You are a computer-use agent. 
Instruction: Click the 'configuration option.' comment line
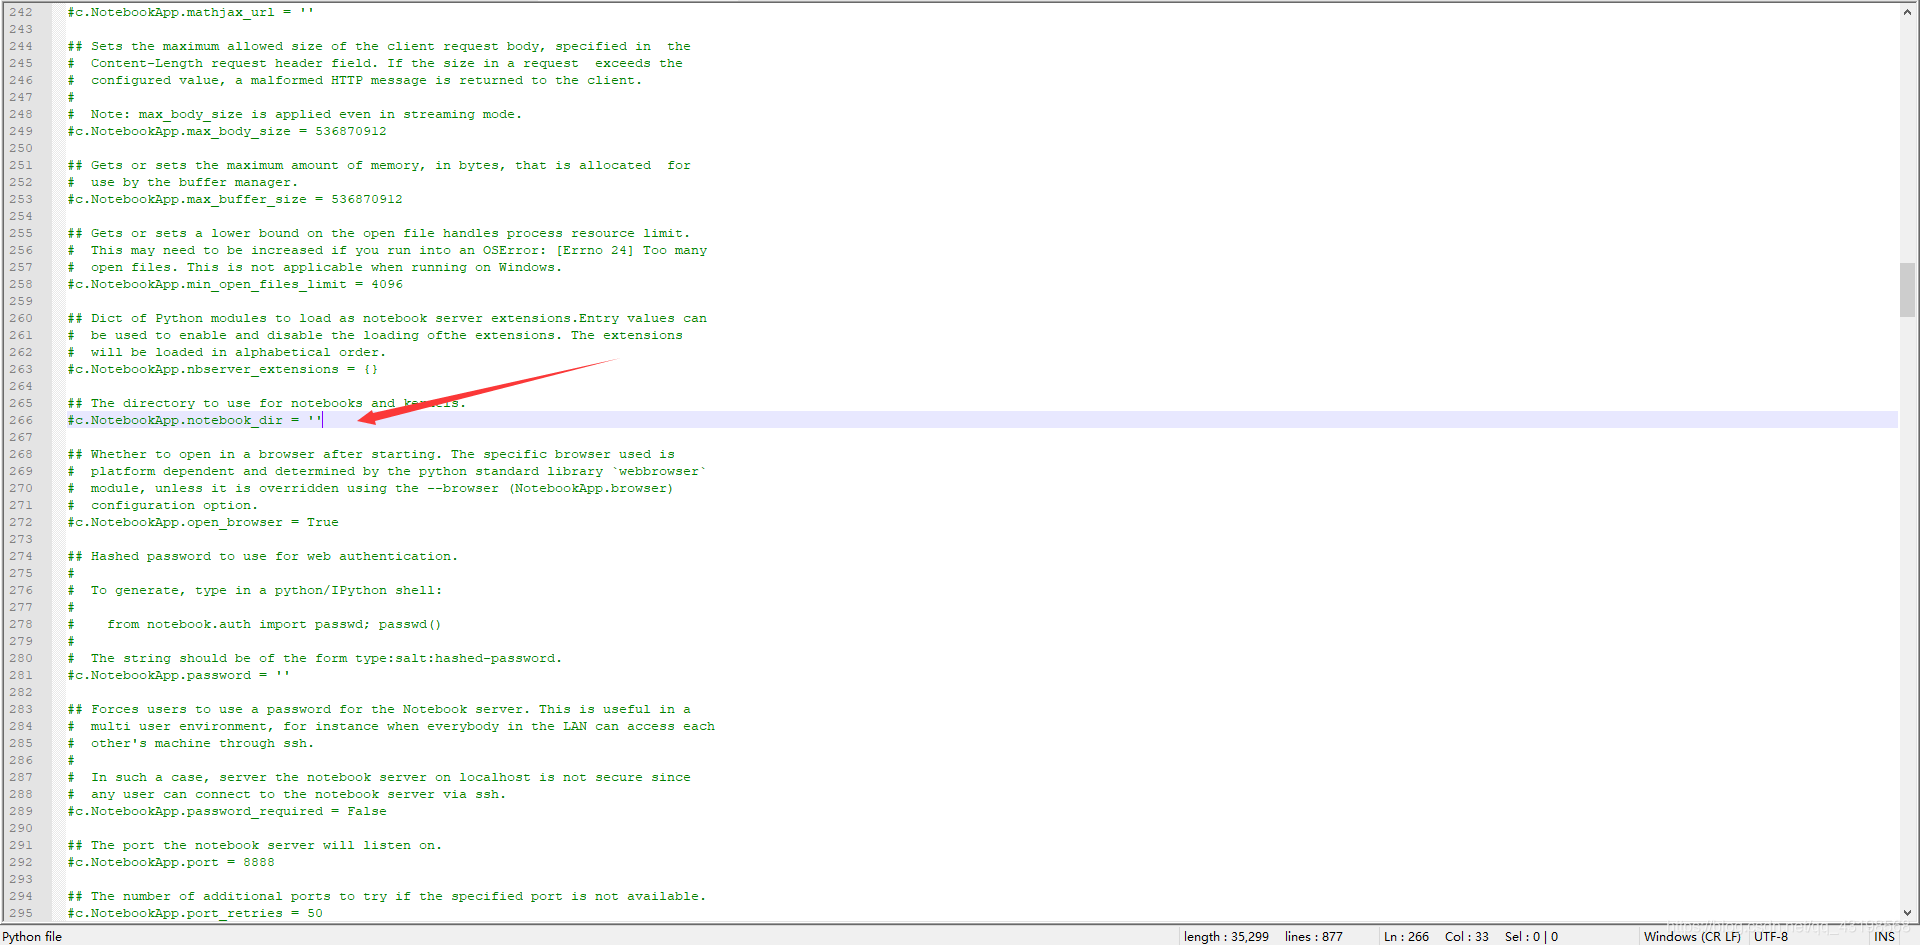(x=163, y=505)
